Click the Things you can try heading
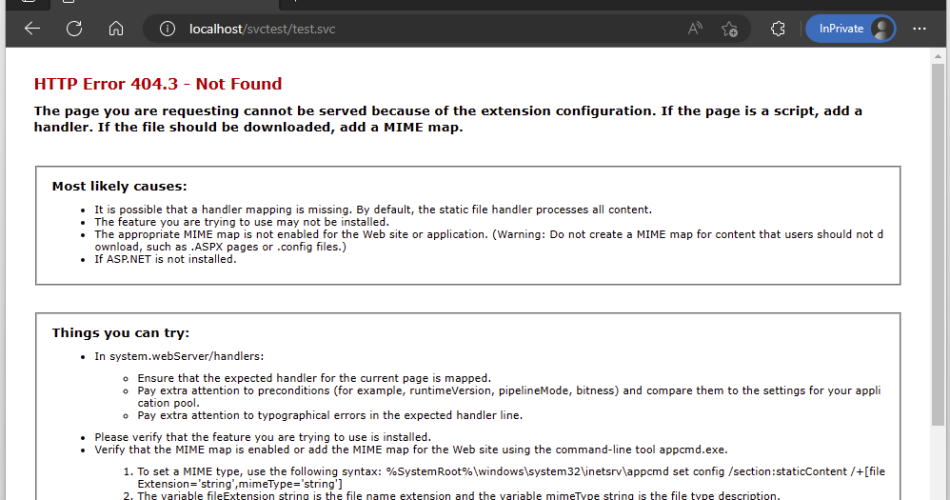The image size is (950, 500). tap(120, 333)
